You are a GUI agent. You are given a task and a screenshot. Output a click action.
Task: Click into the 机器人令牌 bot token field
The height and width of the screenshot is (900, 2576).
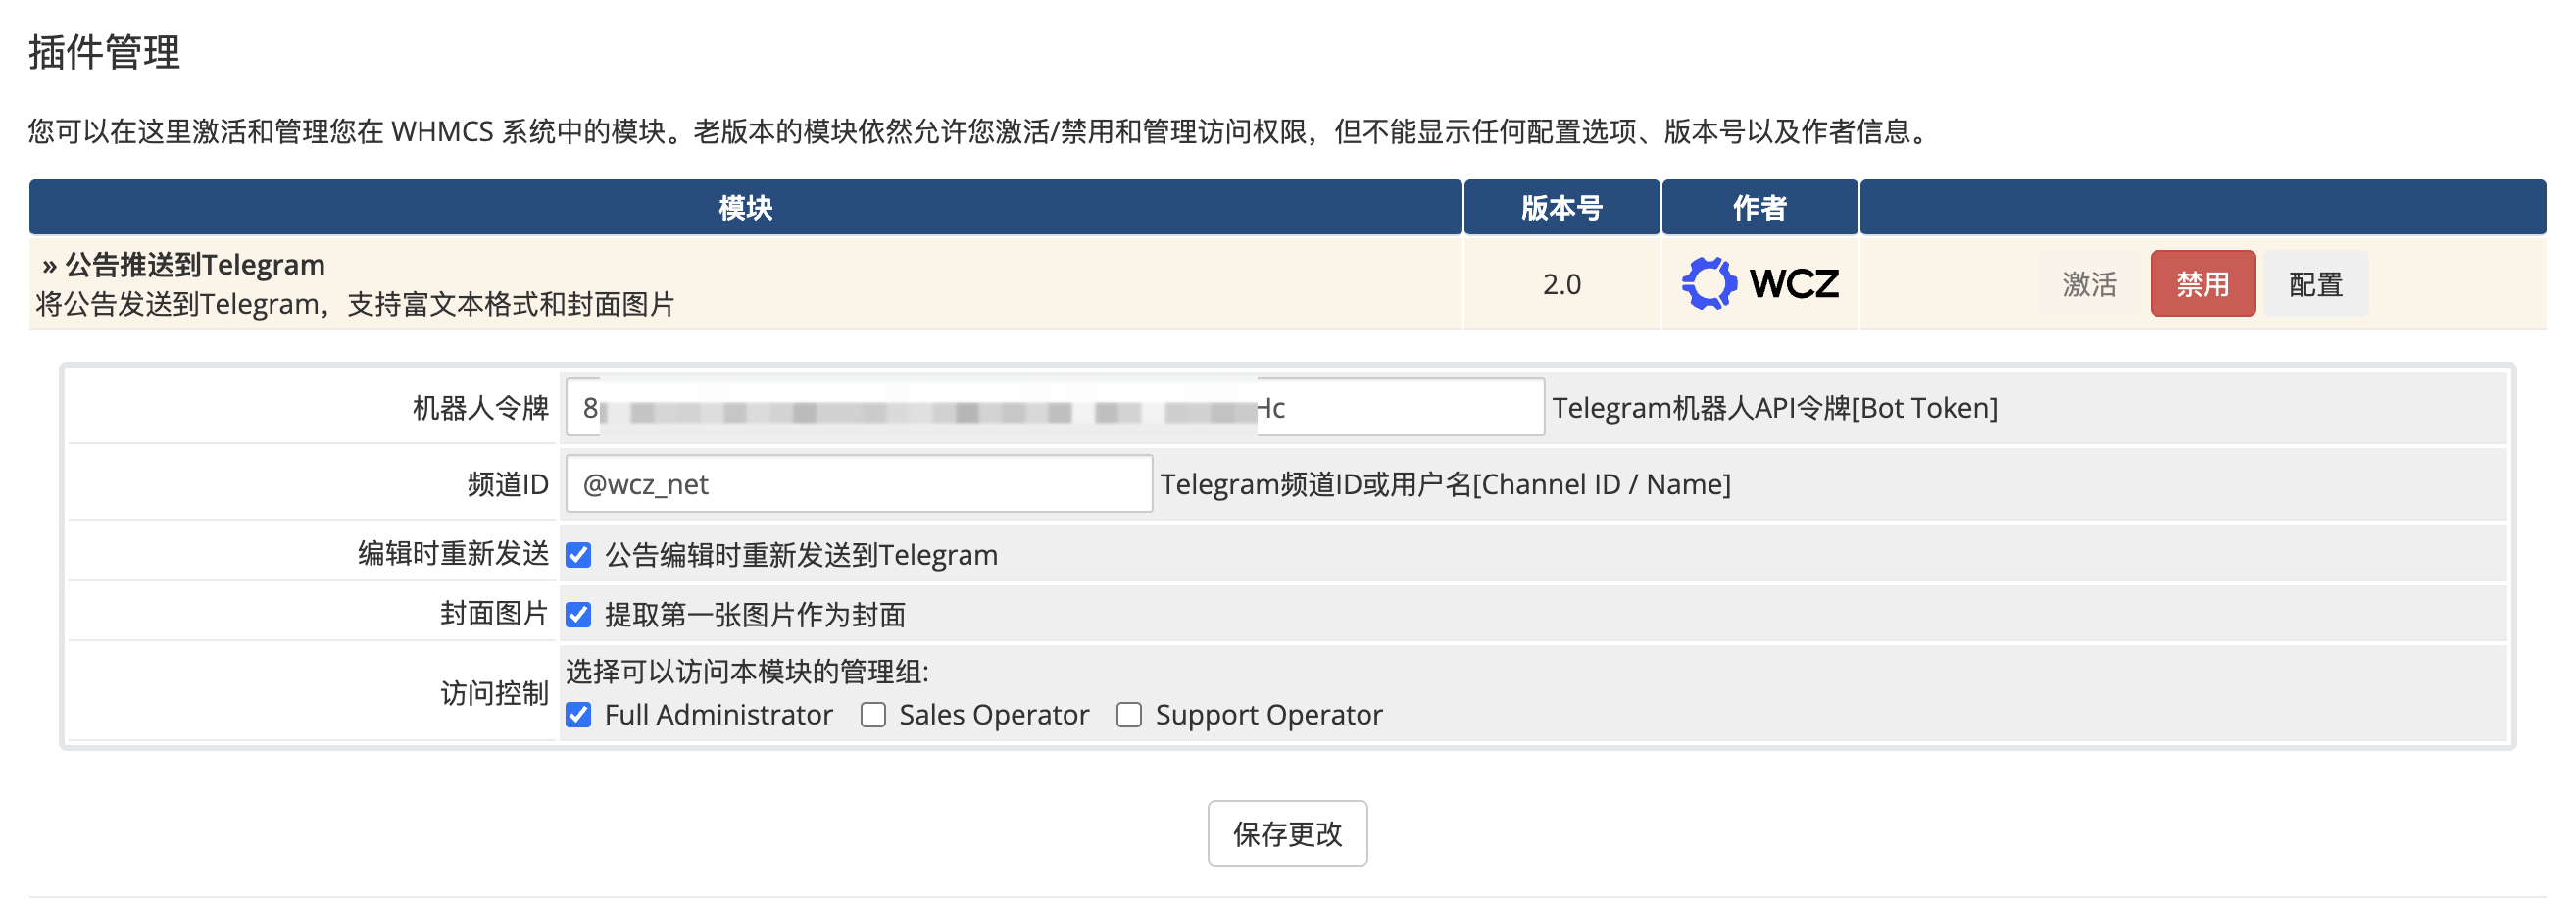(x=1400, y=407)
